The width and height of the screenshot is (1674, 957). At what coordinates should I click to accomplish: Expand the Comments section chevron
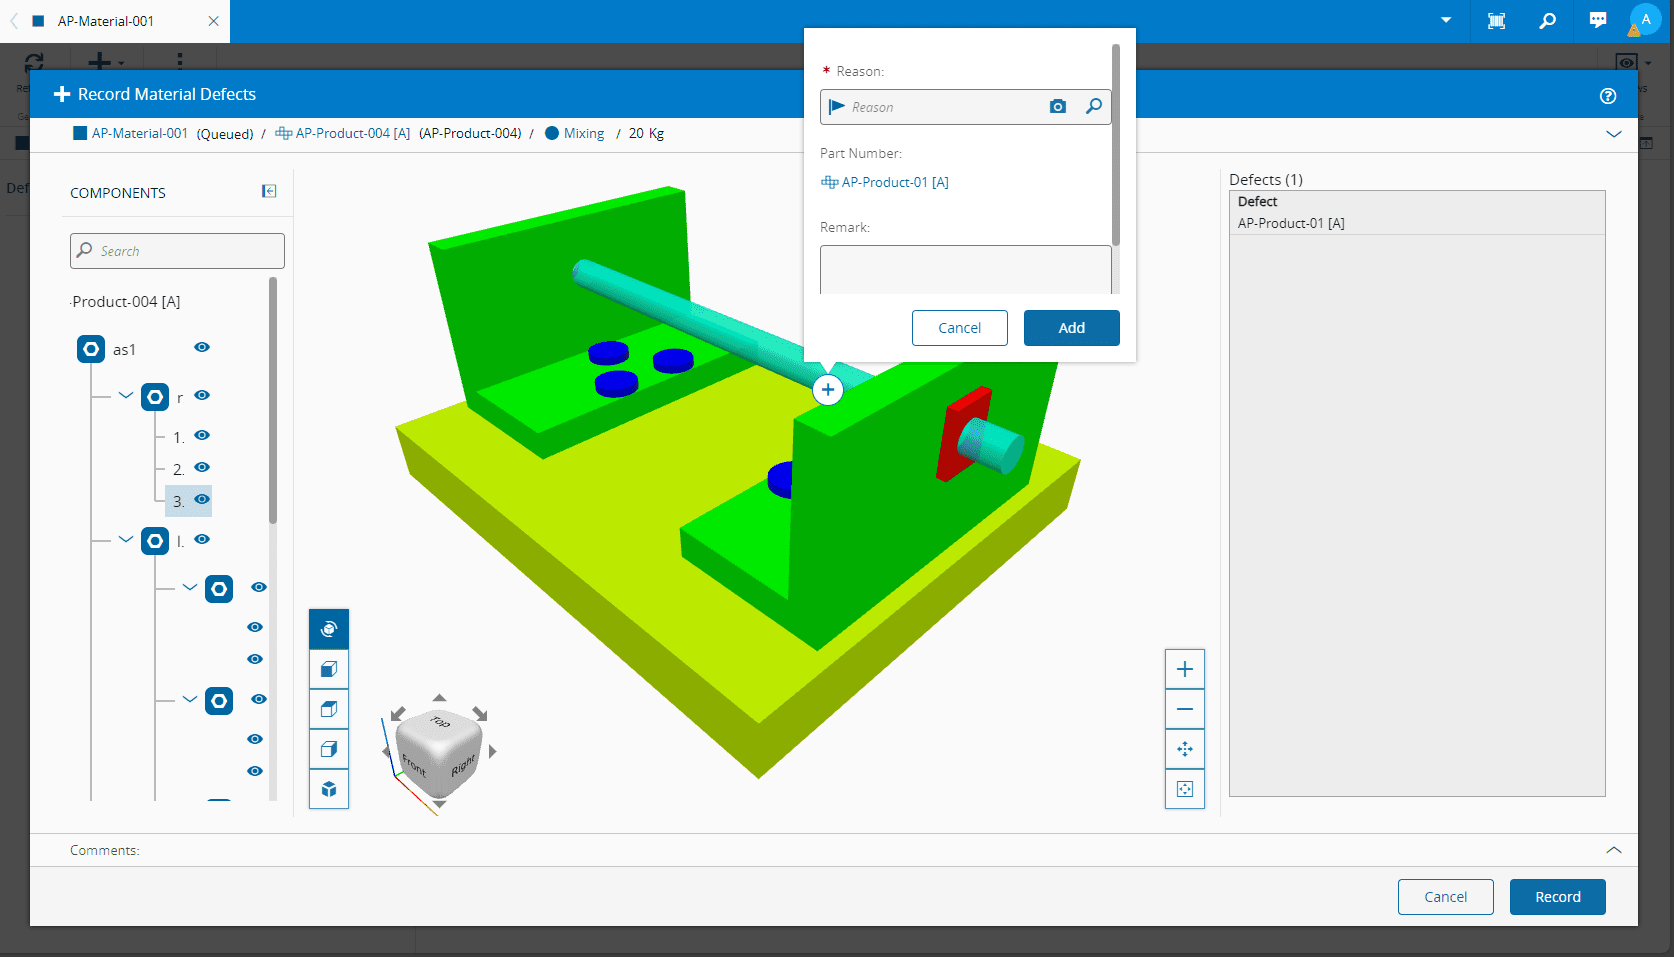click(1614, 850)
